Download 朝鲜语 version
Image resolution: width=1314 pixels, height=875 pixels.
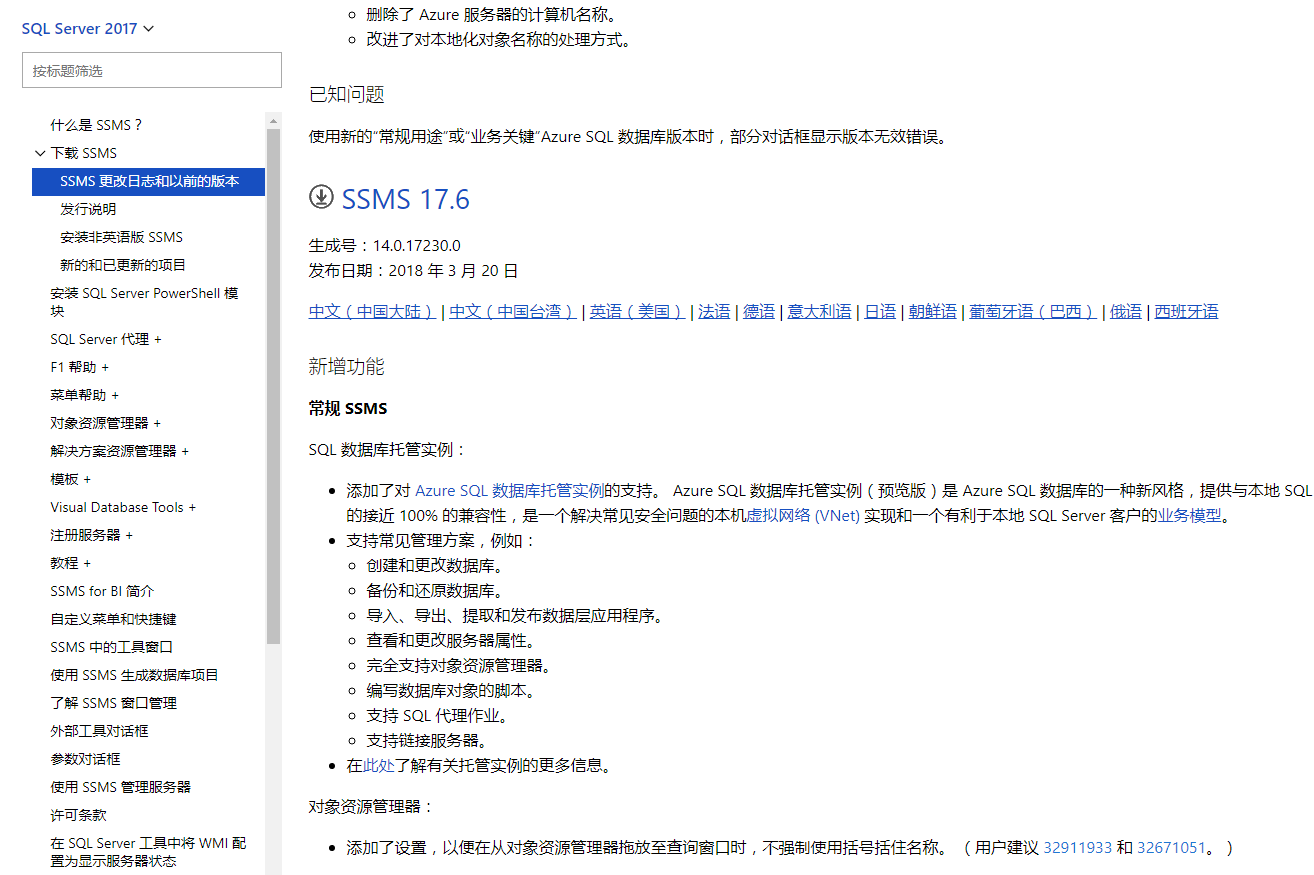[x=933, y=311]
